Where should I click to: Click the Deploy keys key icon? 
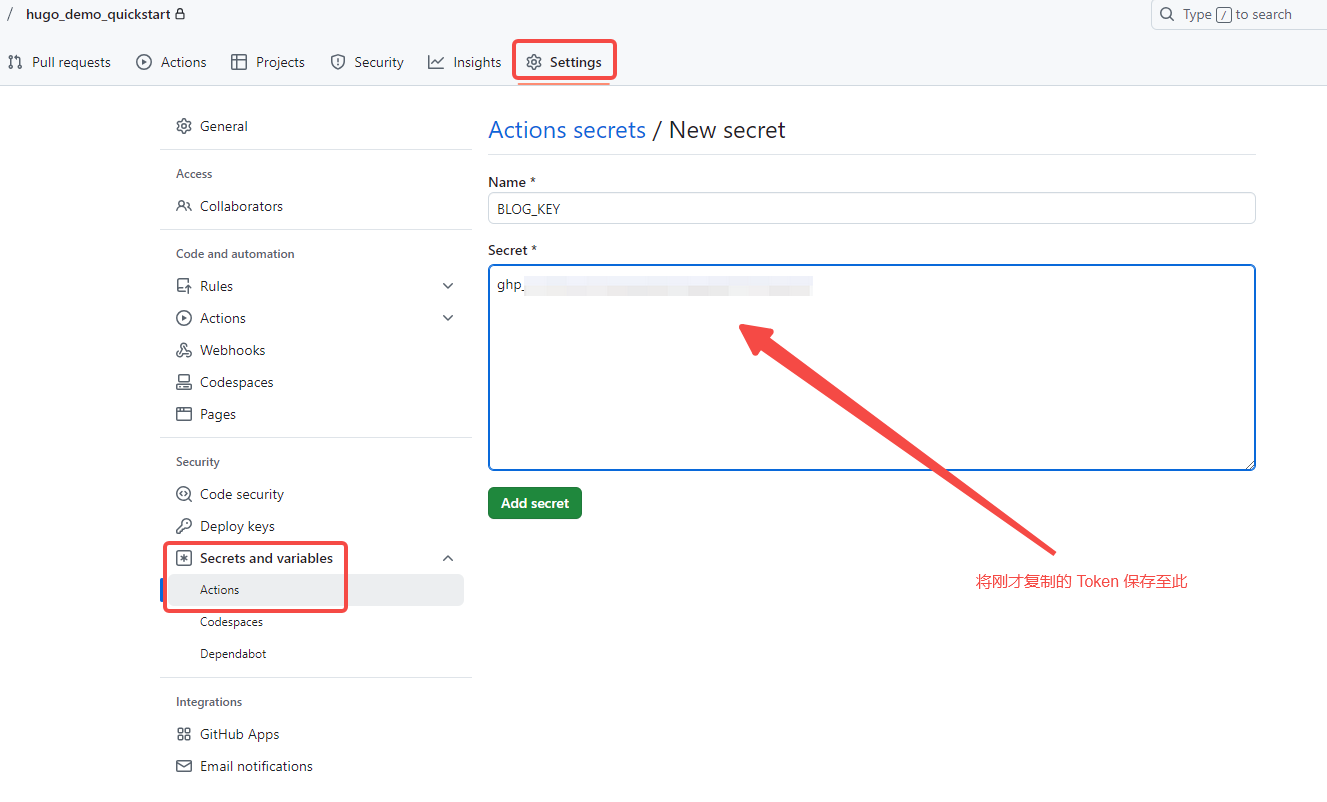(184, 526)
